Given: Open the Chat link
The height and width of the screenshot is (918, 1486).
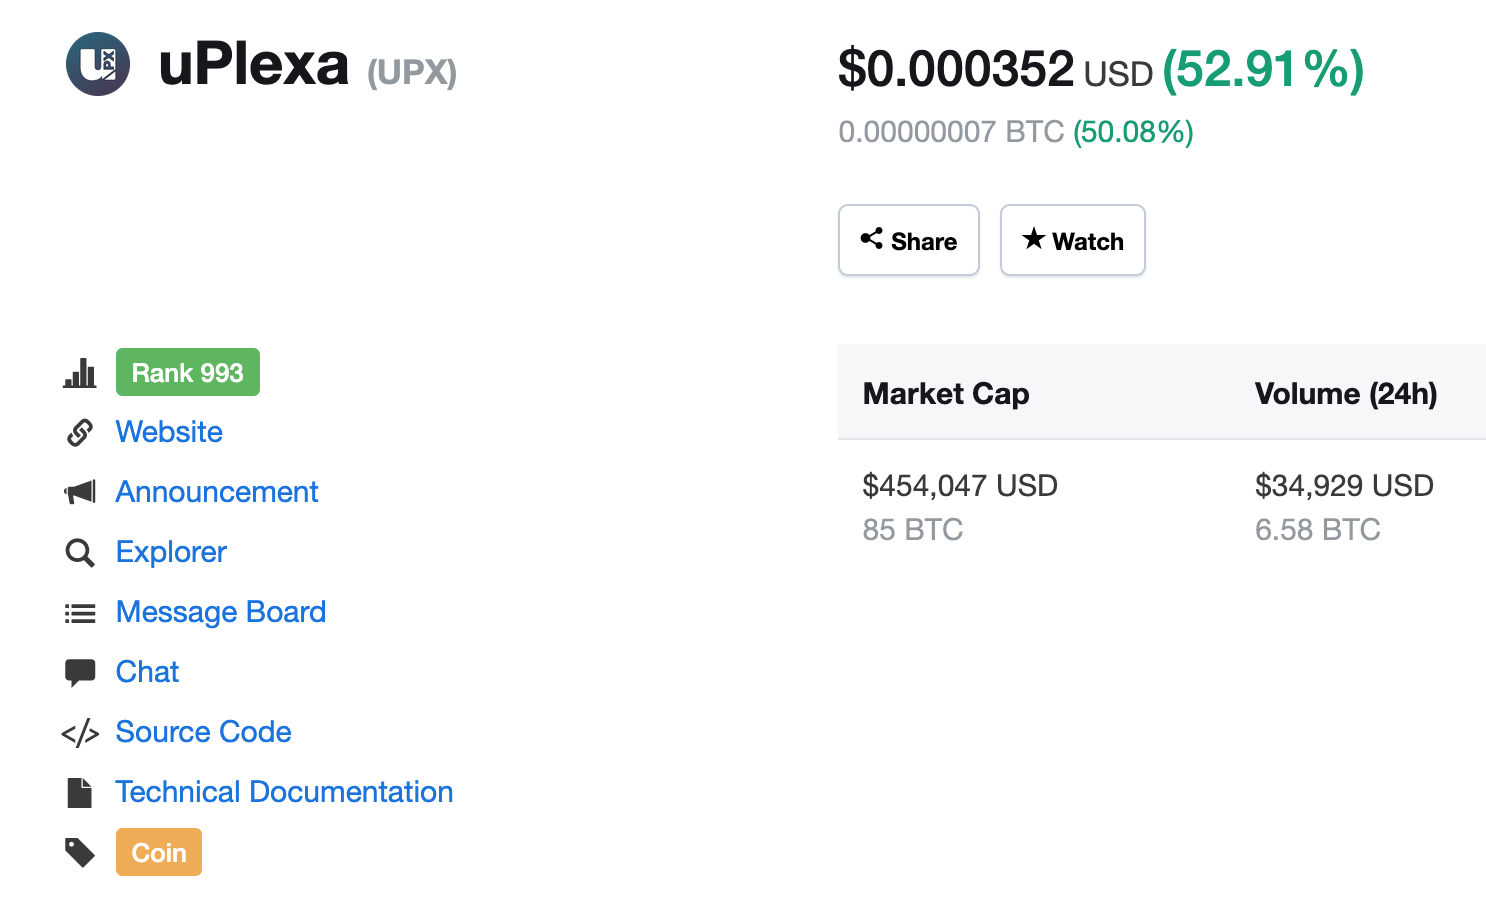Looking at the screenshot, I should [147, 672].
